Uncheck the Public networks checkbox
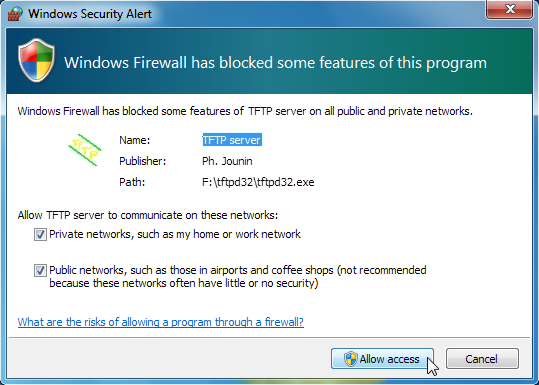The image size is (539, 385). tap(40, 270)
